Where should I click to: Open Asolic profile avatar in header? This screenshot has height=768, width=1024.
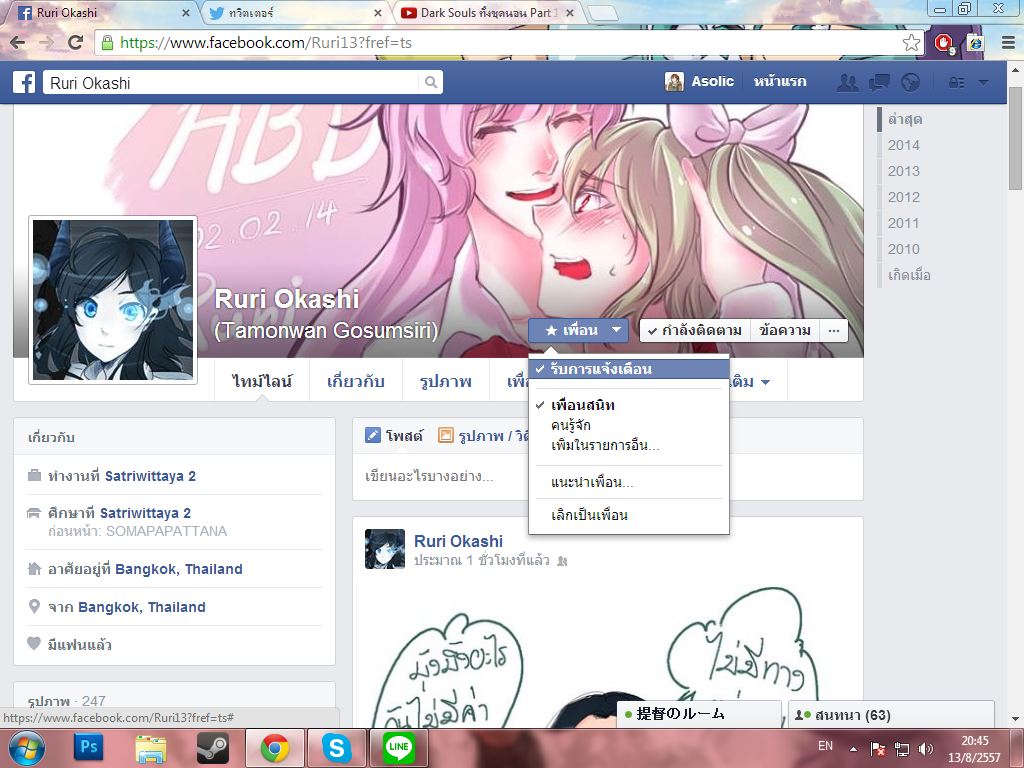tap(674, 82)
